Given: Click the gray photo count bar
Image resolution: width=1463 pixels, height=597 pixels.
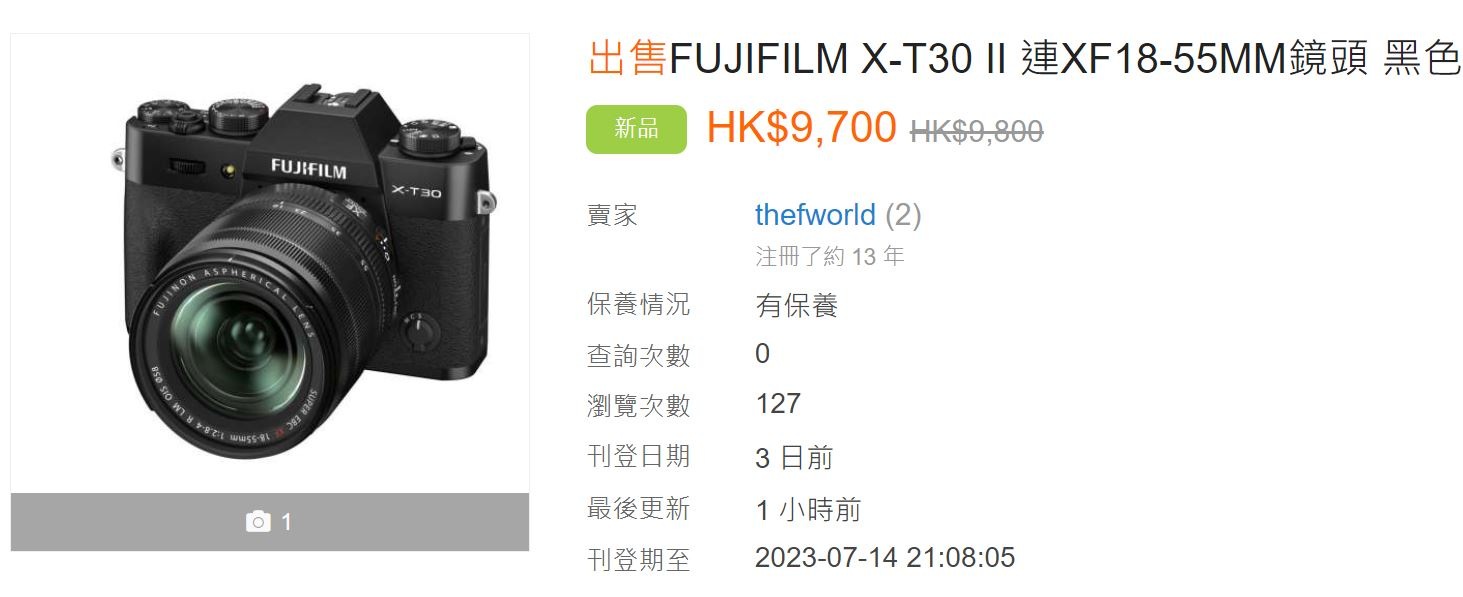Looking at the screenshot, I should 270,522.
